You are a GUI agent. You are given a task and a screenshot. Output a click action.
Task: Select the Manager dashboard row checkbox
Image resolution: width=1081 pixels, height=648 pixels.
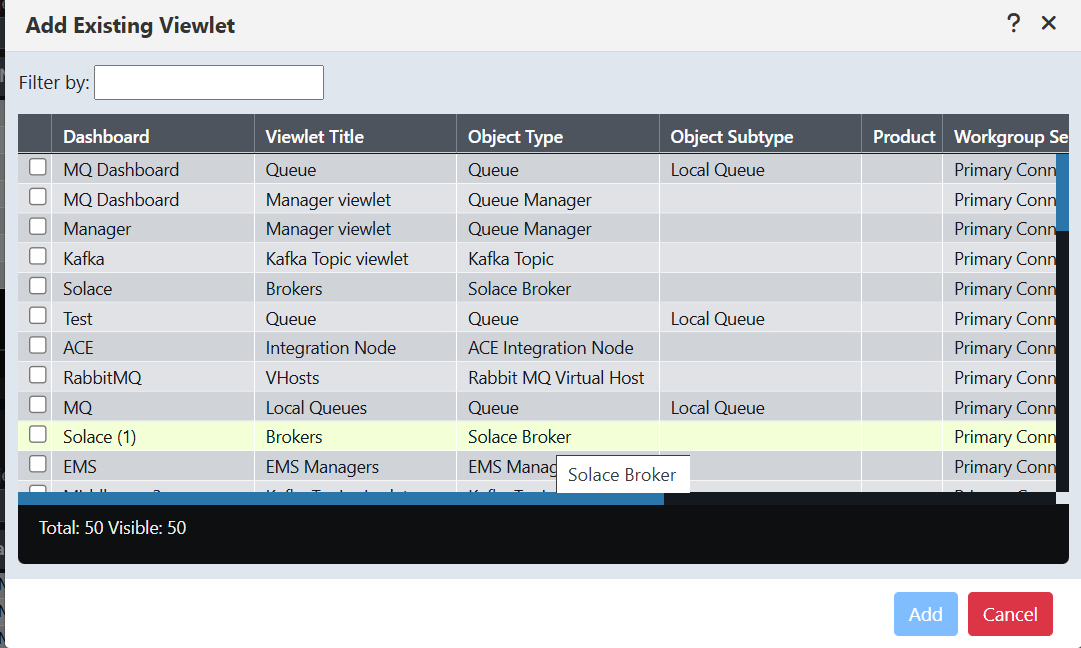pyautogui.click(x=38, y=227)
